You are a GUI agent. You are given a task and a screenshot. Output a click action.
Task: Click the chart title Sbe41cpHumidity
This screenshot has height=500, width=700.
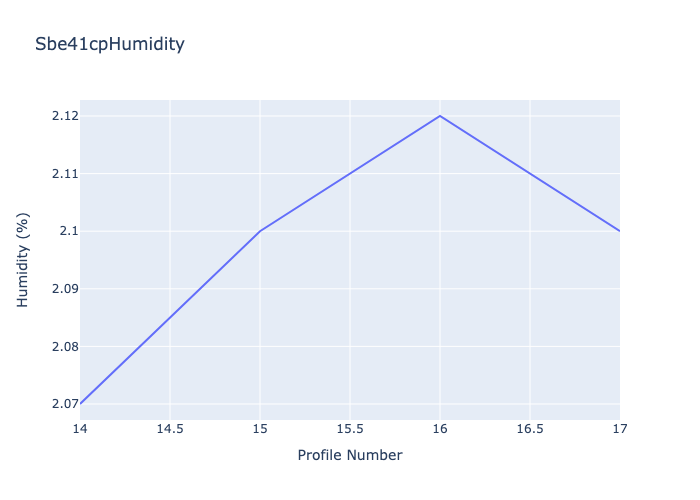click(x=109, y=44)
